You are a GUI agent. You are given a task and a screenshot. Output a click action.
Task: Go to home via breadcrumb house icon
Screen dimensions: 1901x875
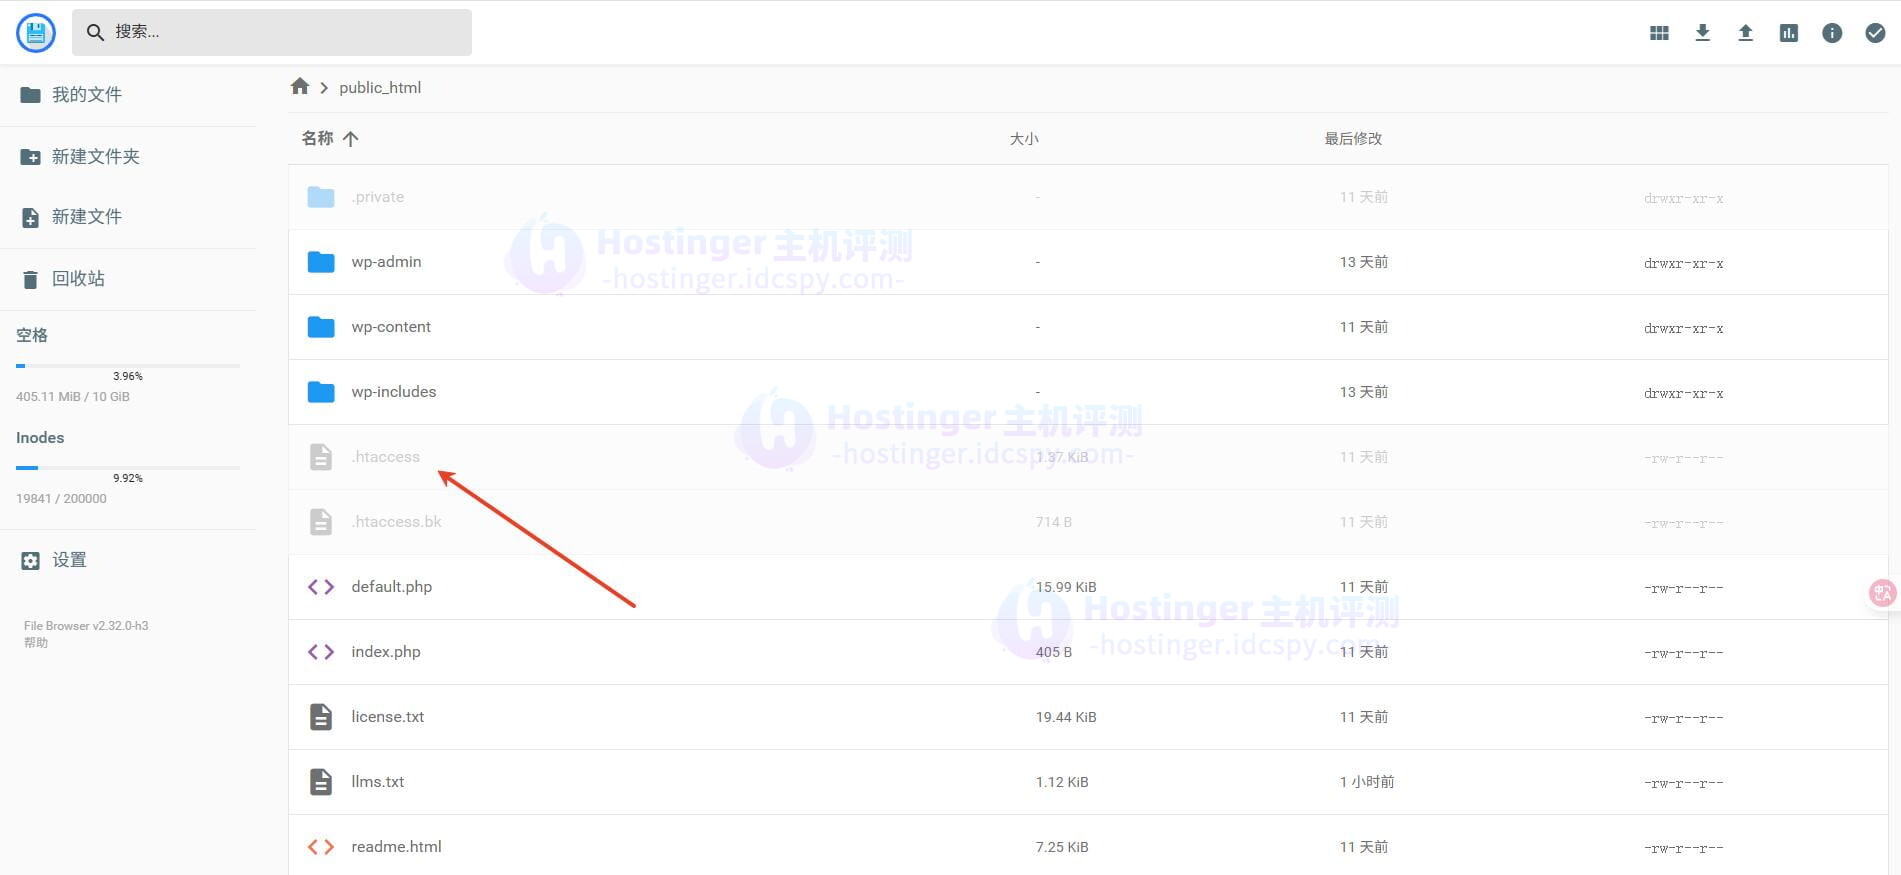click(x=299, y=87)
